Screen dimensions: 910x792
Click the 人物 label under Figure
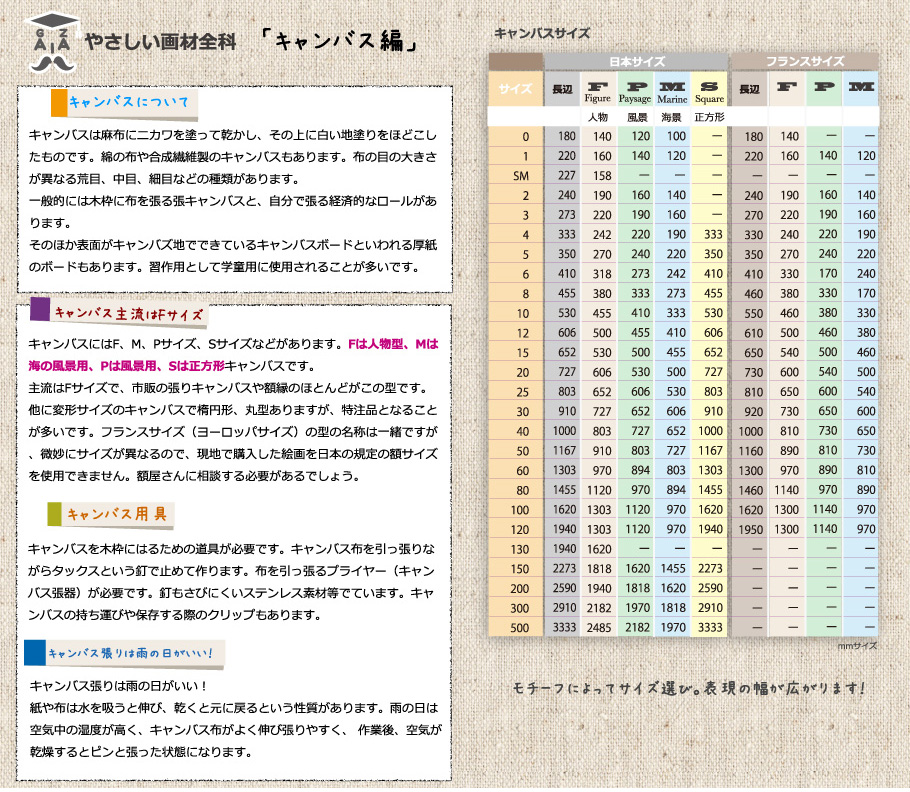tap(598, 117)
